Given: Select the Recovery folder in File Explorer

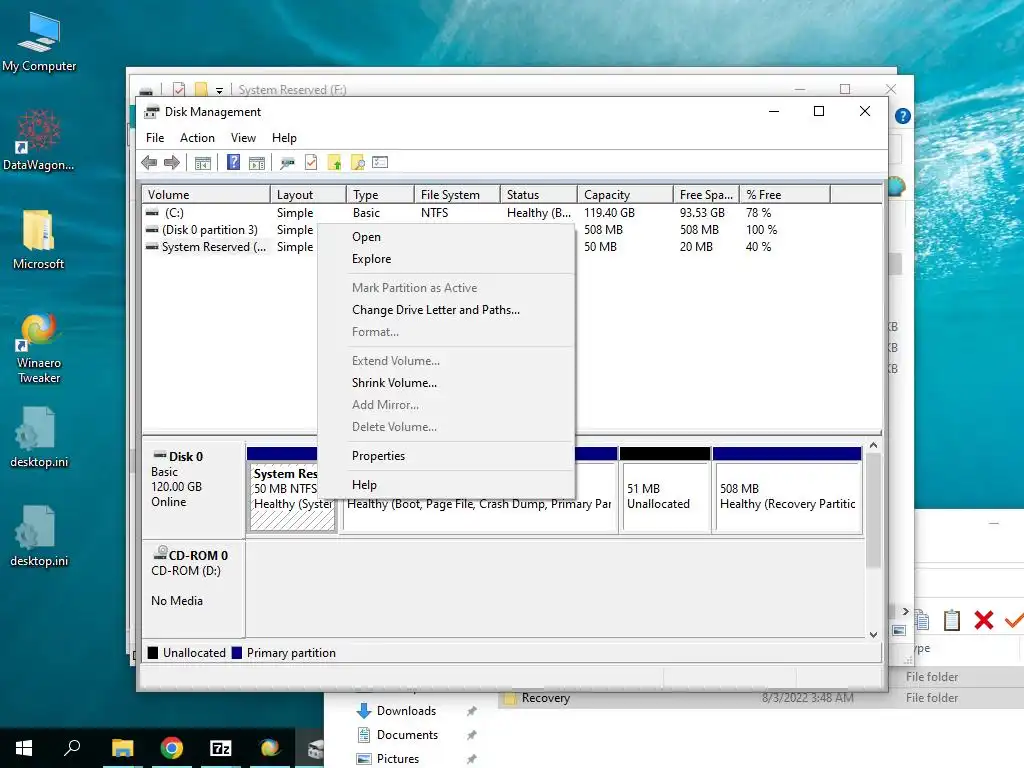Looking at the screenshot, I should point(545,698).
